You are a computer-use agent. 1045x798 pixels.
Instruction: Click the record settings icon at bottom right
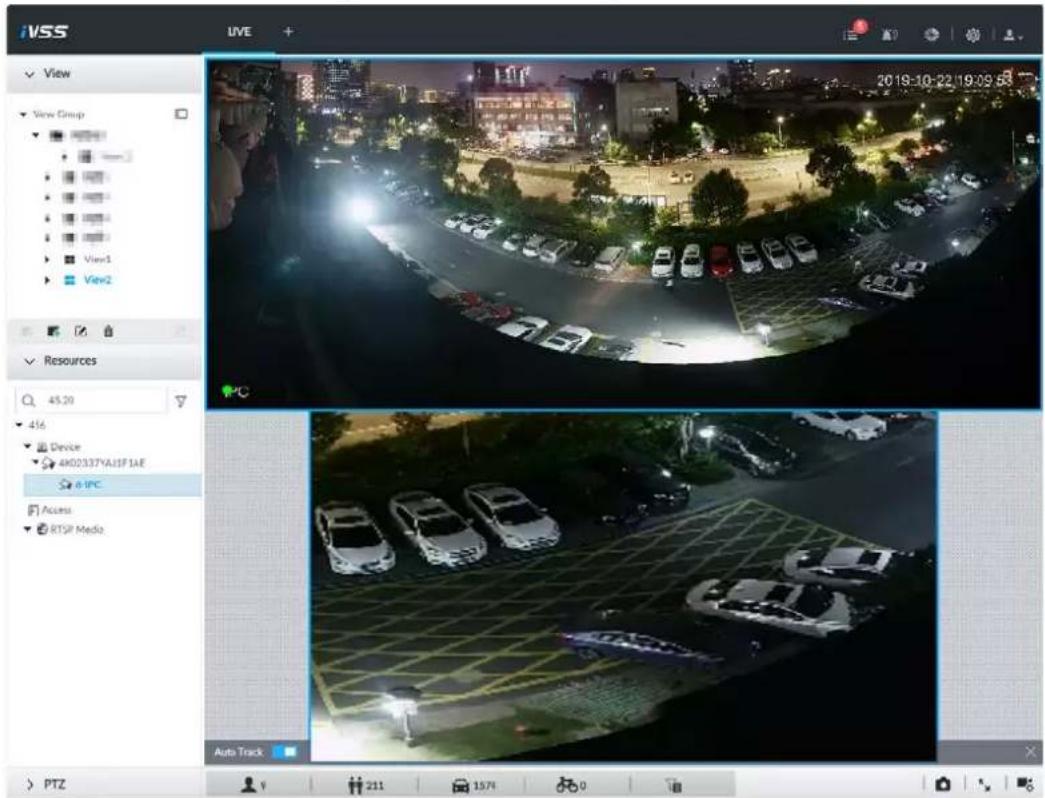pos(1024,785)
